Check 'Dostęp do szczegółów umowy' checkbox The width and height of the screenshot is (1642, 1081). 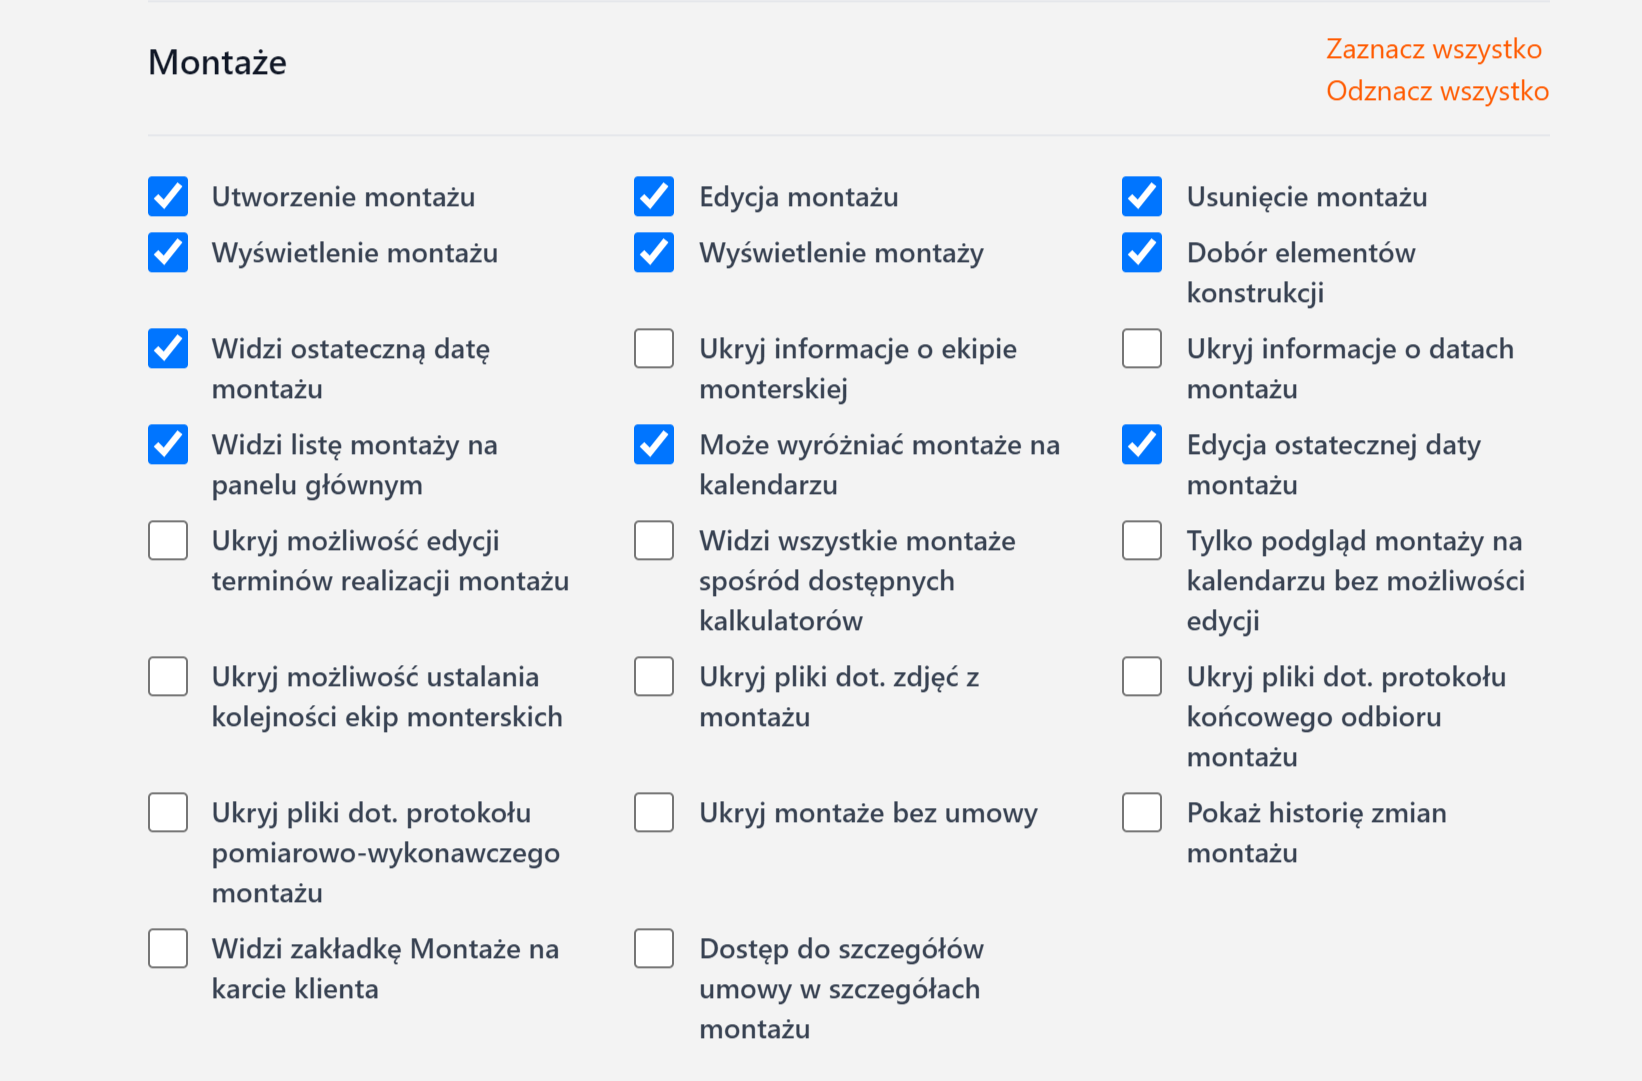[x=654, y=949]
